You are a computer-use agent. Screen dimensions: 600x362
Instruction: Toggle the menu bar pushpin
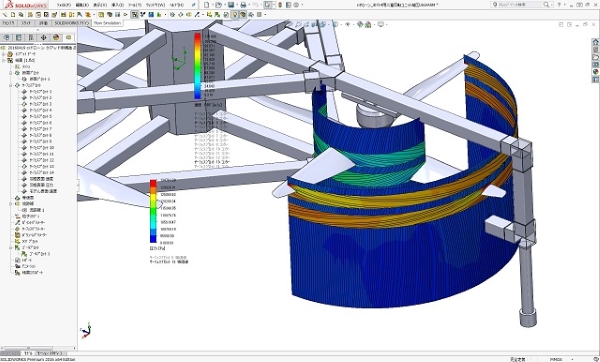click(x=194, y=5)
